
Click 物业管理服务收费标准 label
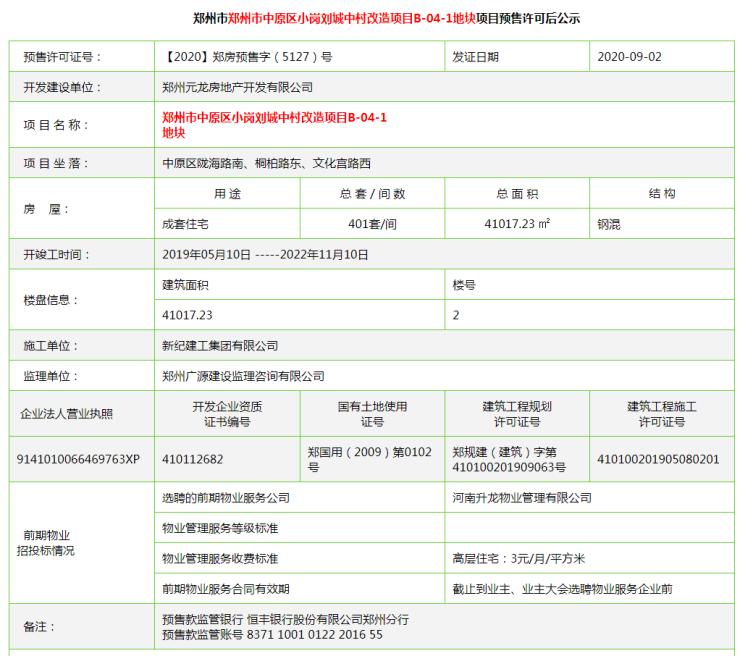(220, 559)
